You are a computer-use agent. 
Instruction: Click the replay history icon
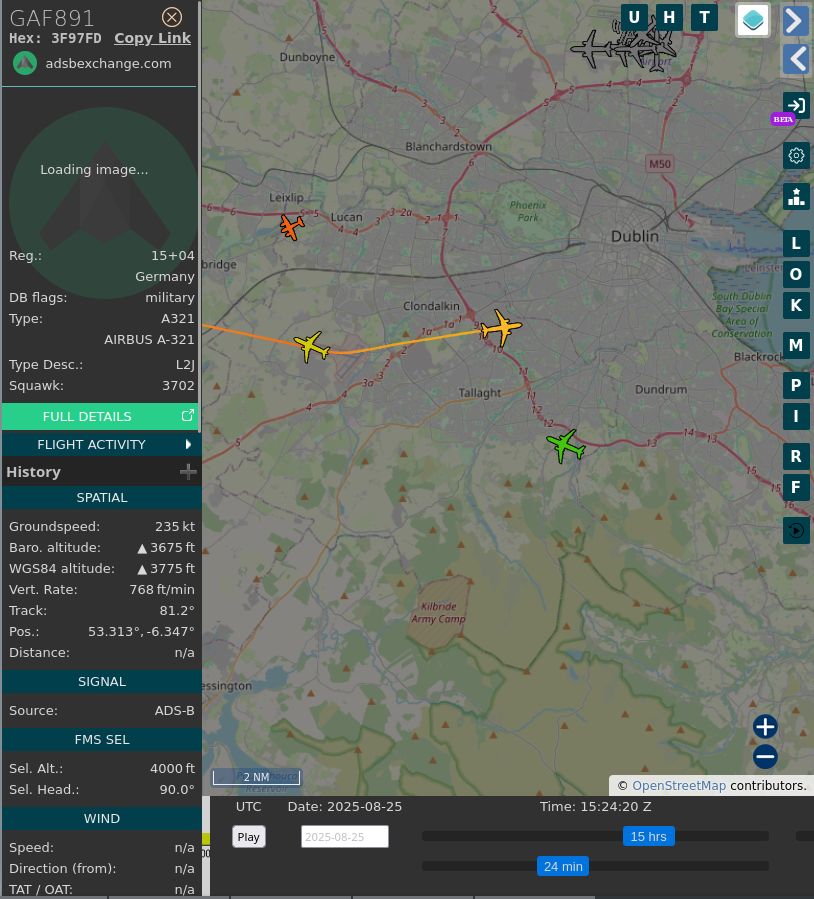[796, 530]
